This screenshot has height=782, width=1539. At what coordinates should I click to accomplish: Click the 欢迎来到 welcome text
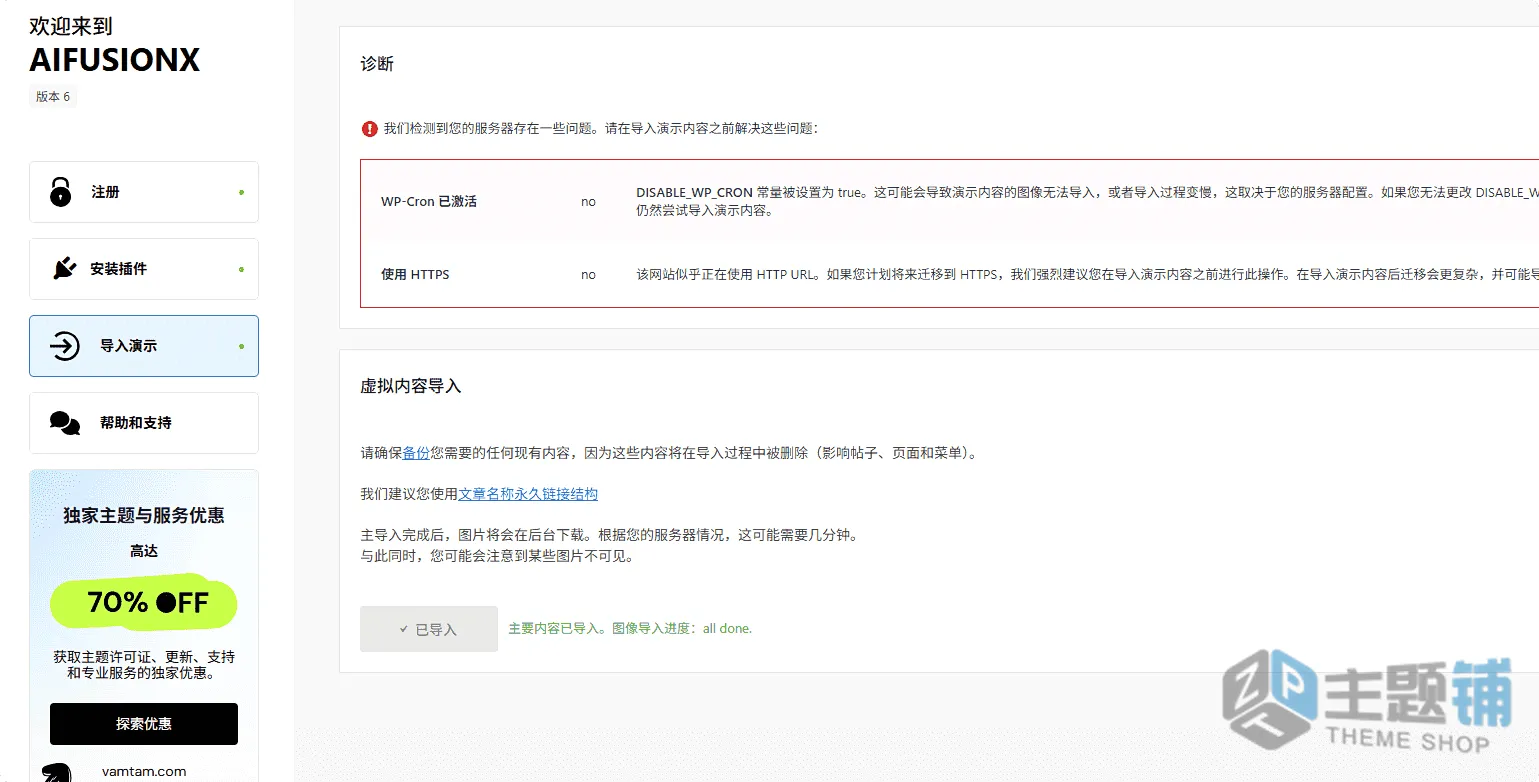tap(71, 26)
